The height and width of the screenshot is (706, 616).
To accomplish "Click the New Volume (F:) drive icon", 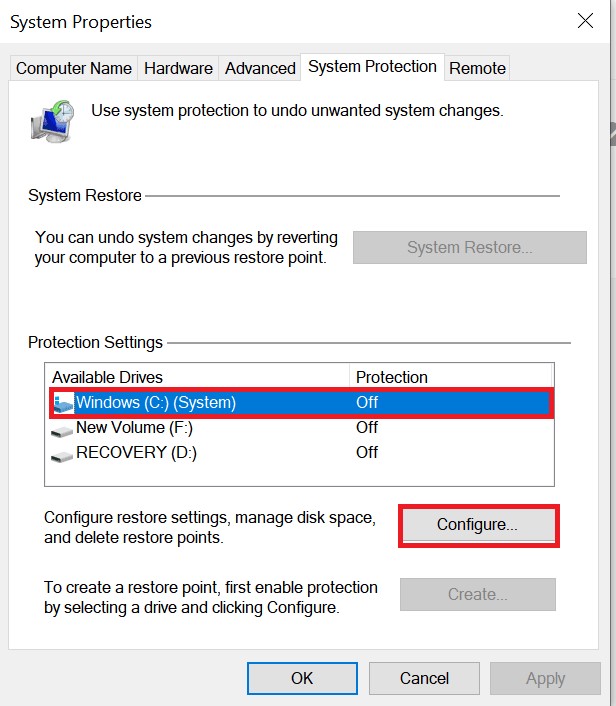I will pos(63,428).
